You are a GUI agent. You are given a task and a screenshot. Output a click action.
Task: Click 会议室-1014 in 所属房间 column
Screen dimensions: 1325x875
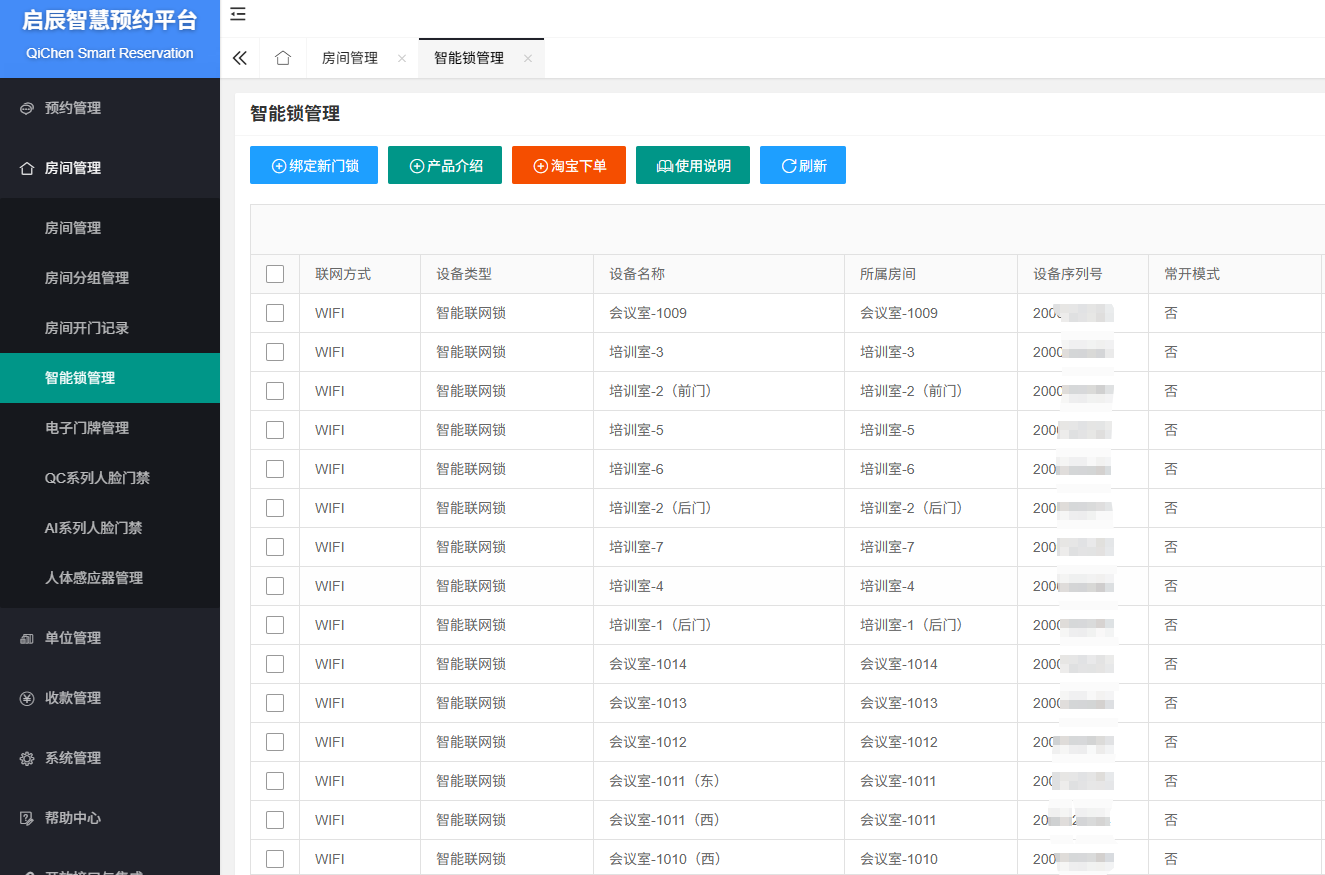click(x=899, y=664)
